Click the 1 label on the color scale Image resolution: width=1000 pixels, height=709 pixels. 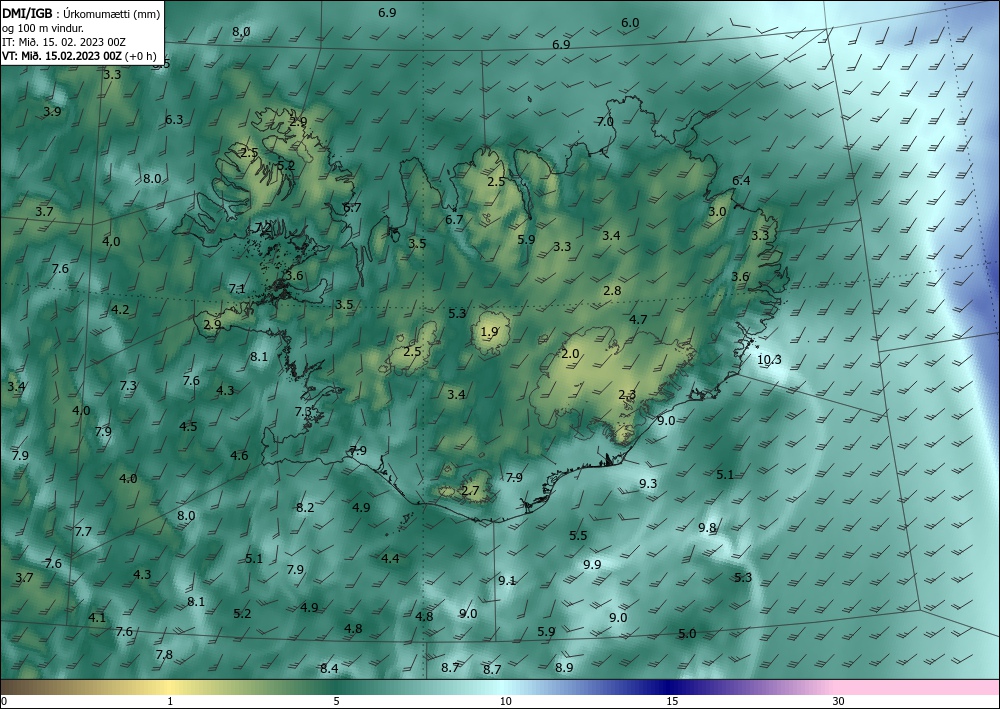(170, 702)
